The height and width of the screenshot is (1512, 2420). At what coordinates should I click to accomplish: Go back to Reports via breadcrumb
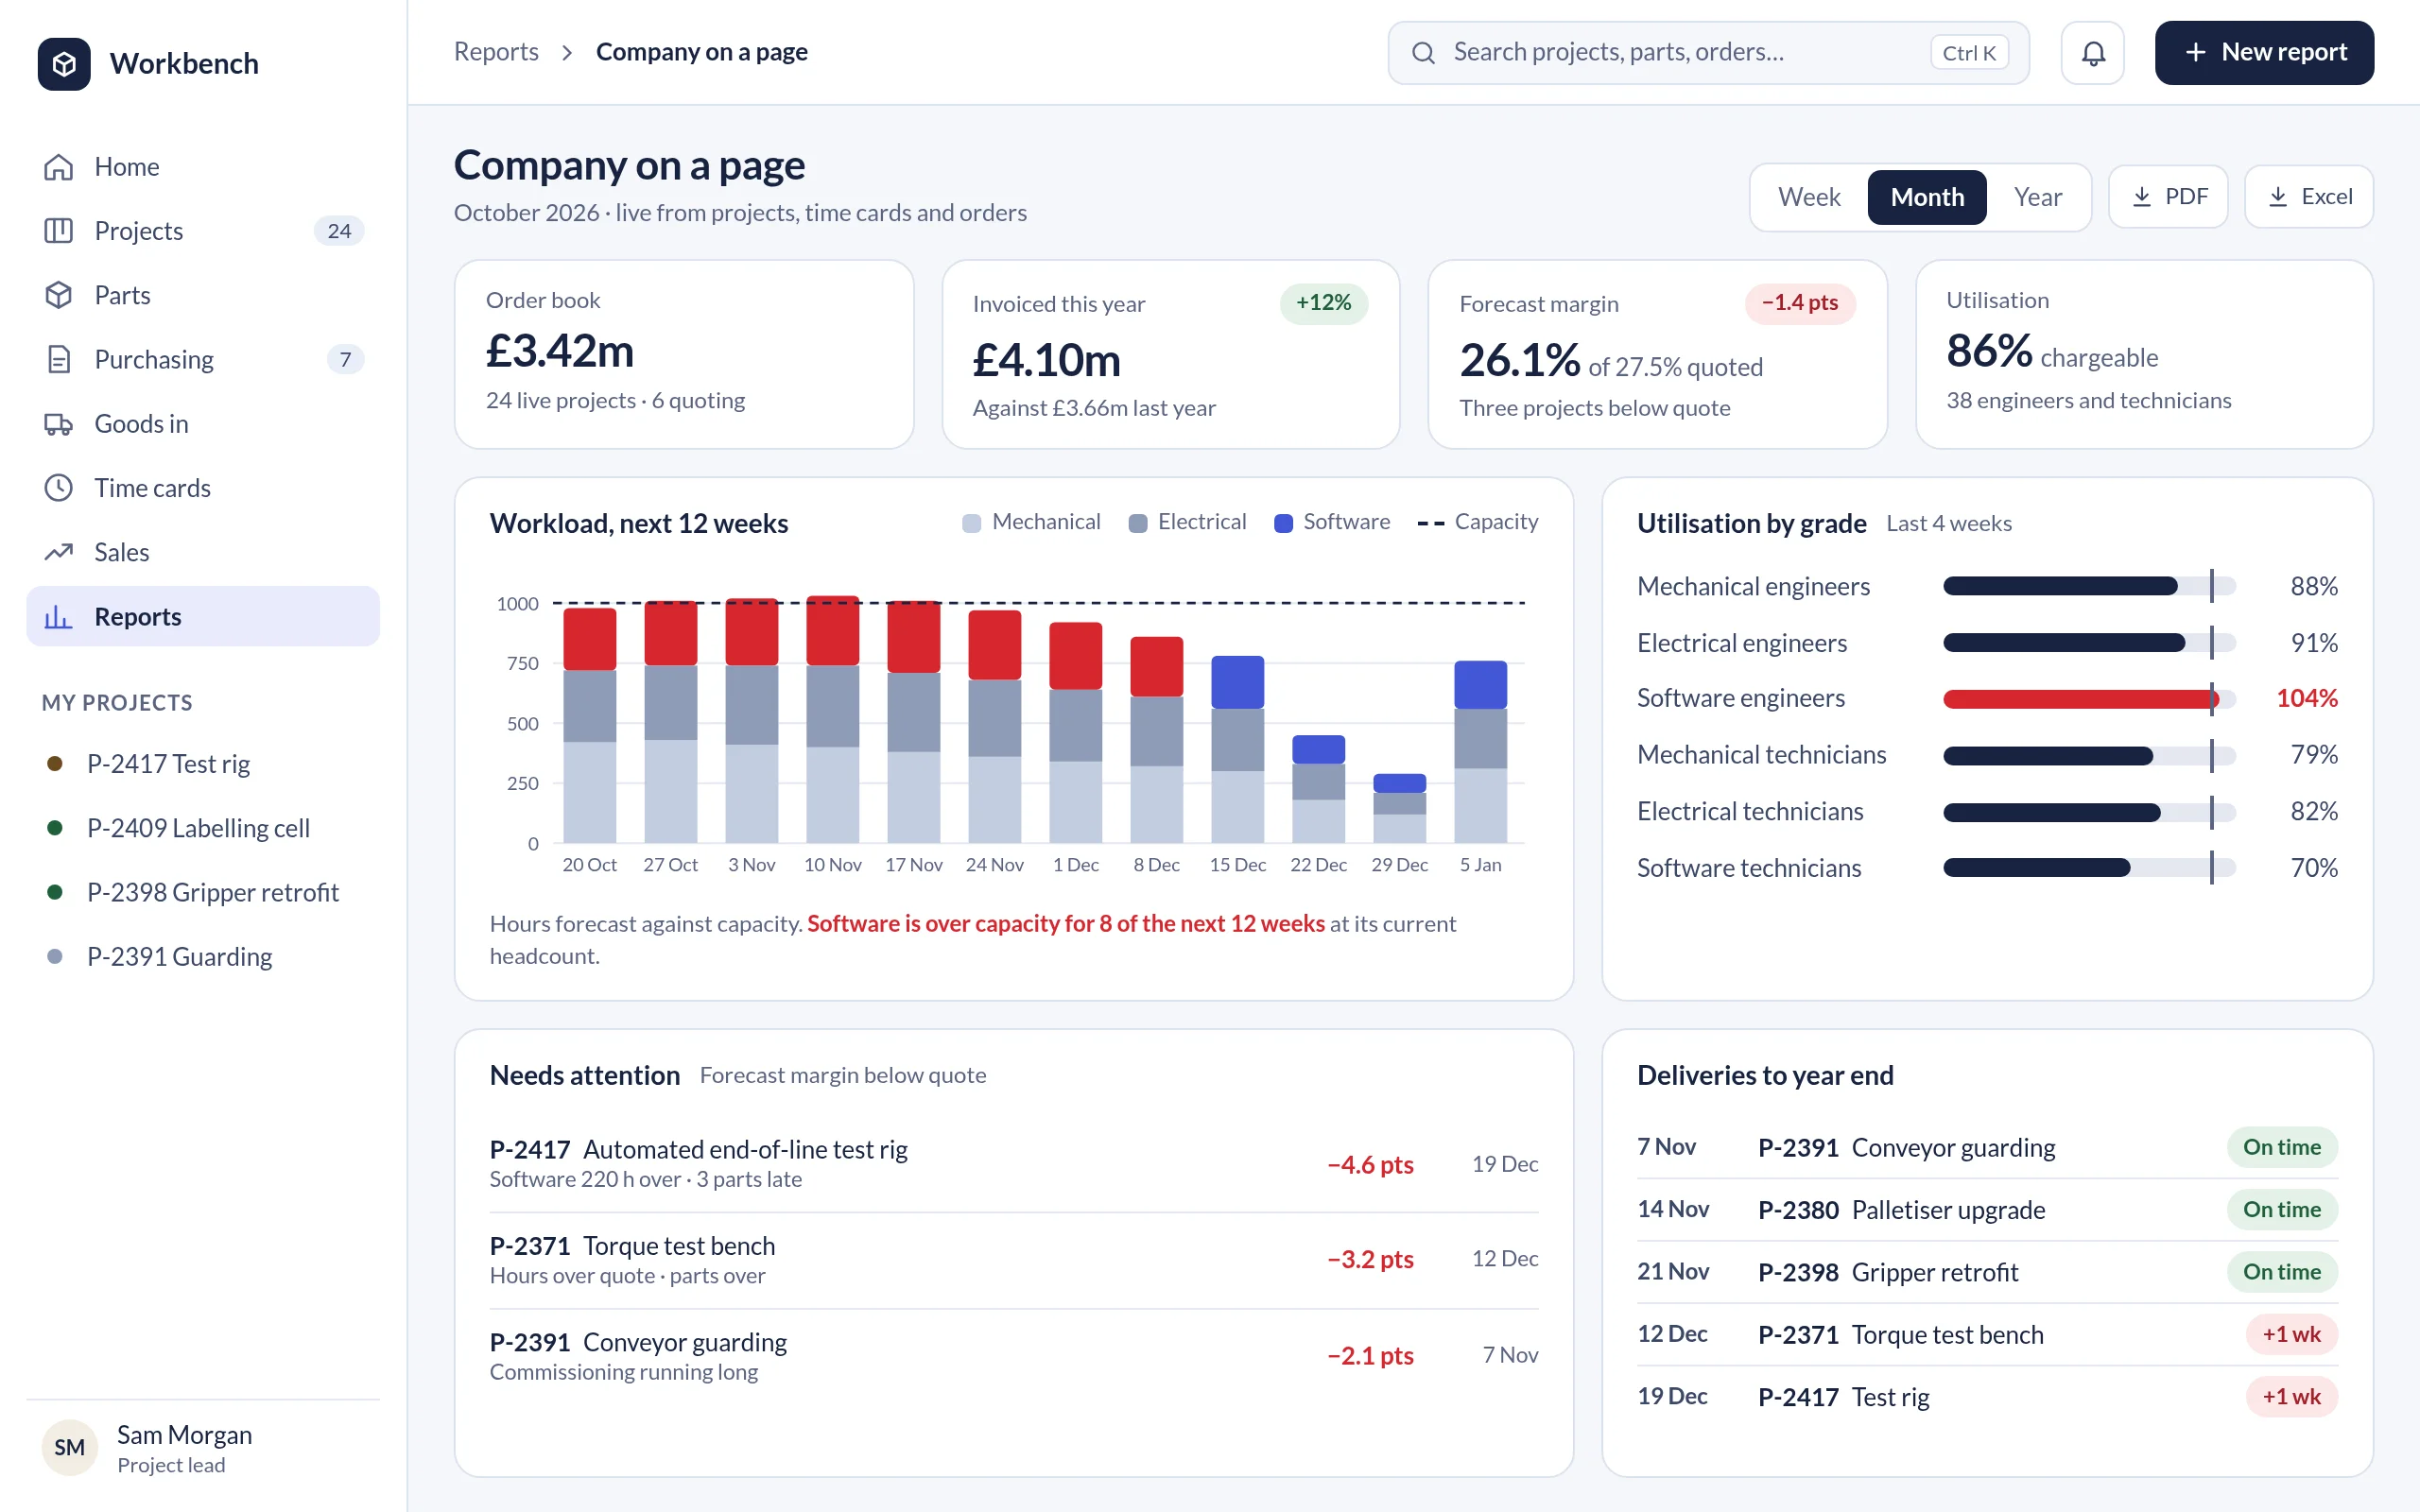496,52
